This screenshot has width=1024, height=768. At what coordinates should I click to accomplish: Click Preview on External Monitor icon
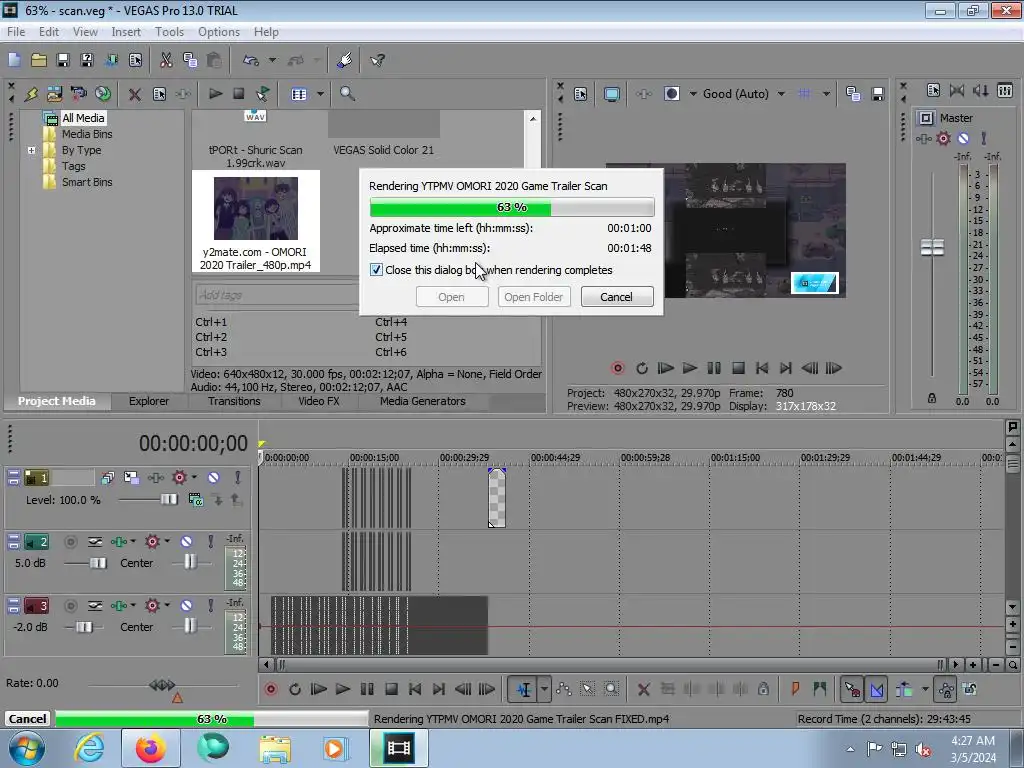point(611,94)
